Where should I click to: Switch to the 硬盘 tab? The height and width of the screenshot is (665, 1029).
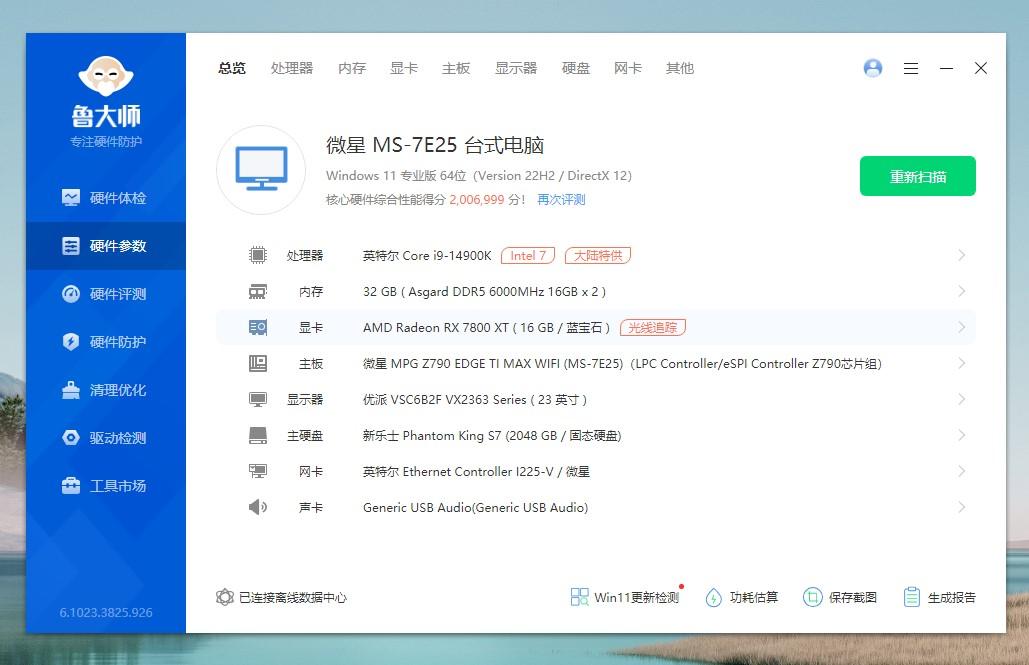(576, 68)
